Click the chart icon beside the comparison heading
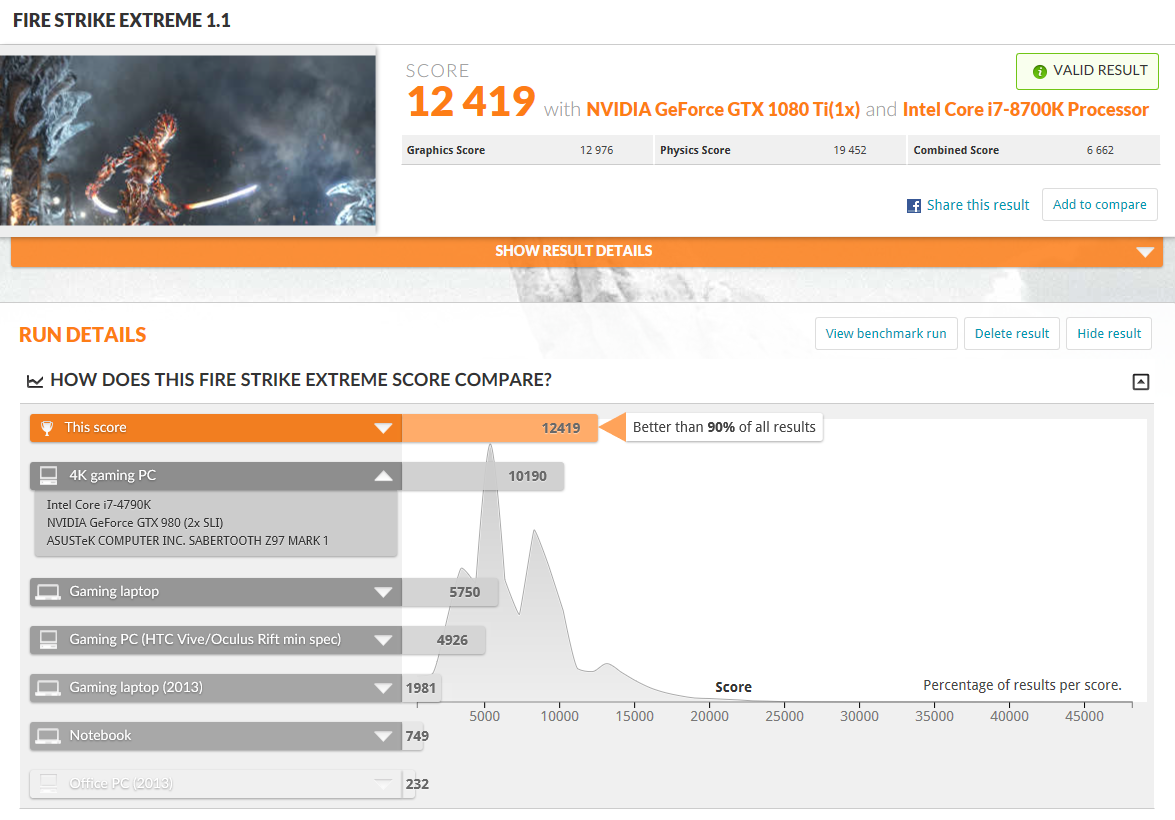This screenshot has height=820, width=1175. 34,382
